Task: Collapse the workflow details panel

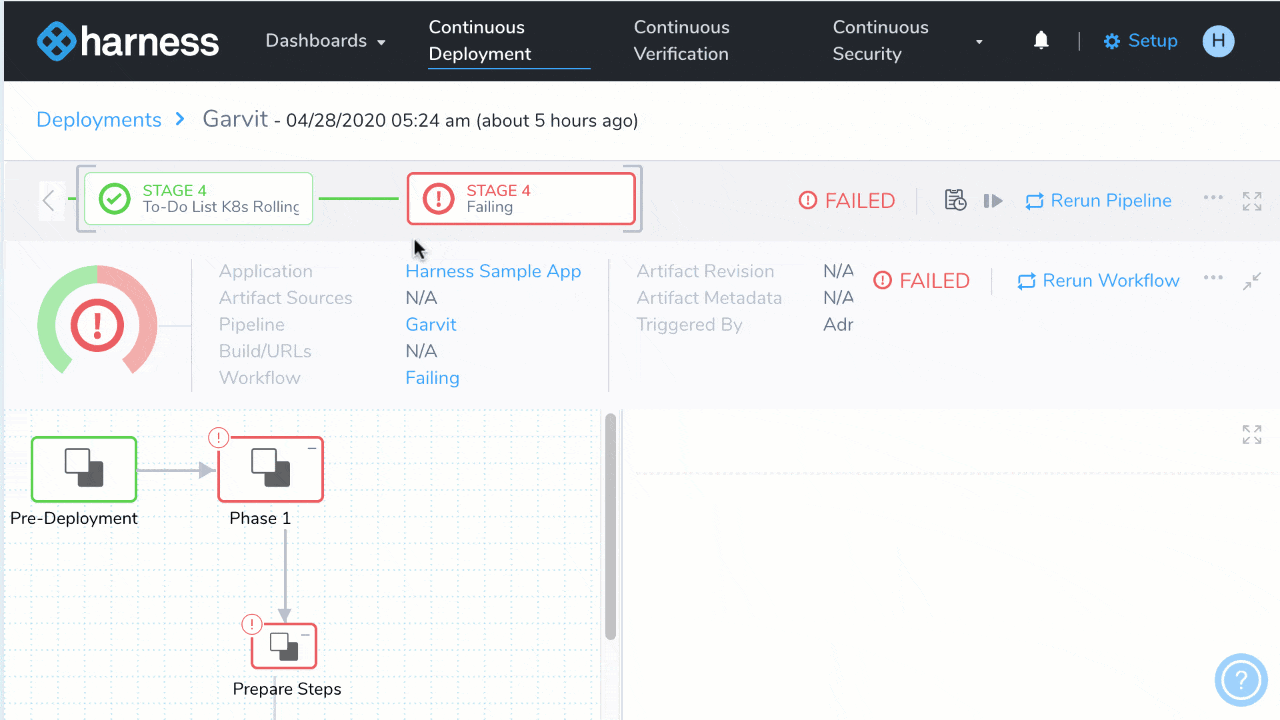Action: [x=1252, y=282]
